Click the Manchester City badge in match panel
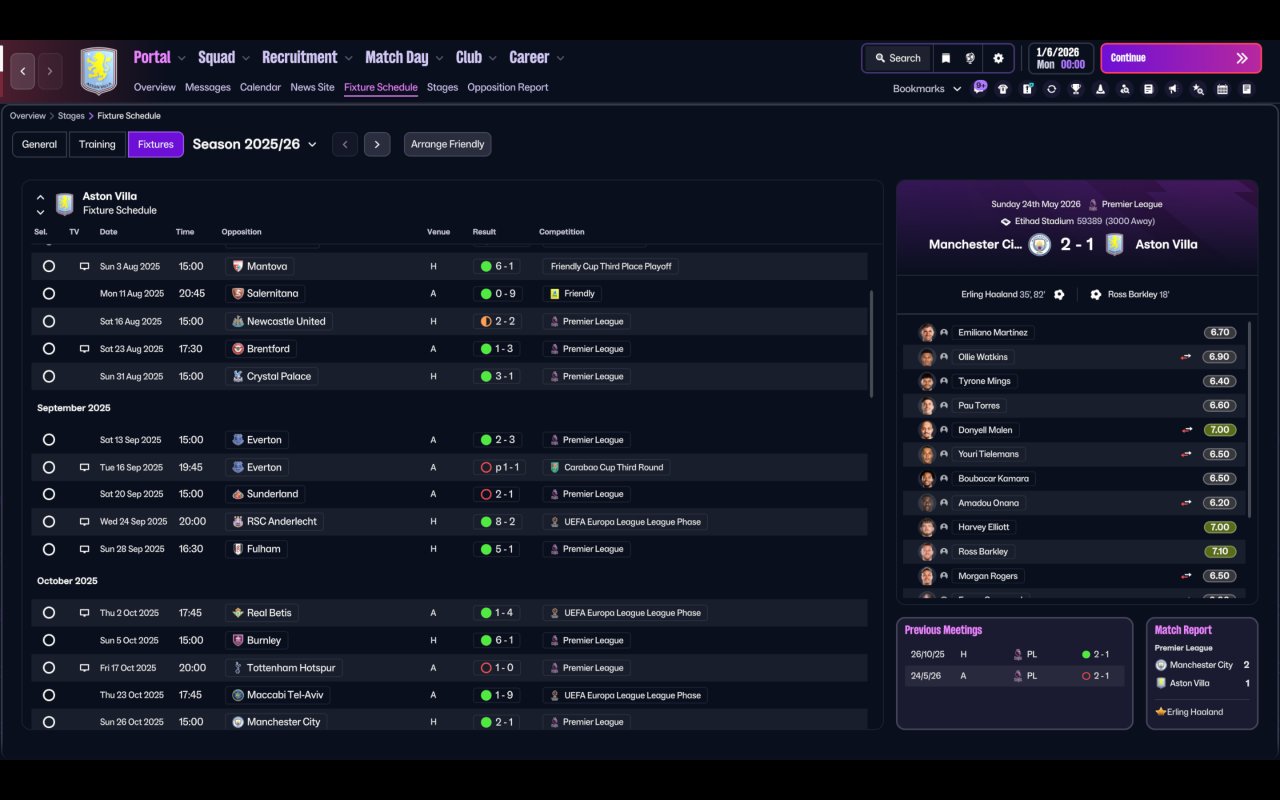Image resolution: width=1280 pixels, height=800 pixels. (1040, 244)
